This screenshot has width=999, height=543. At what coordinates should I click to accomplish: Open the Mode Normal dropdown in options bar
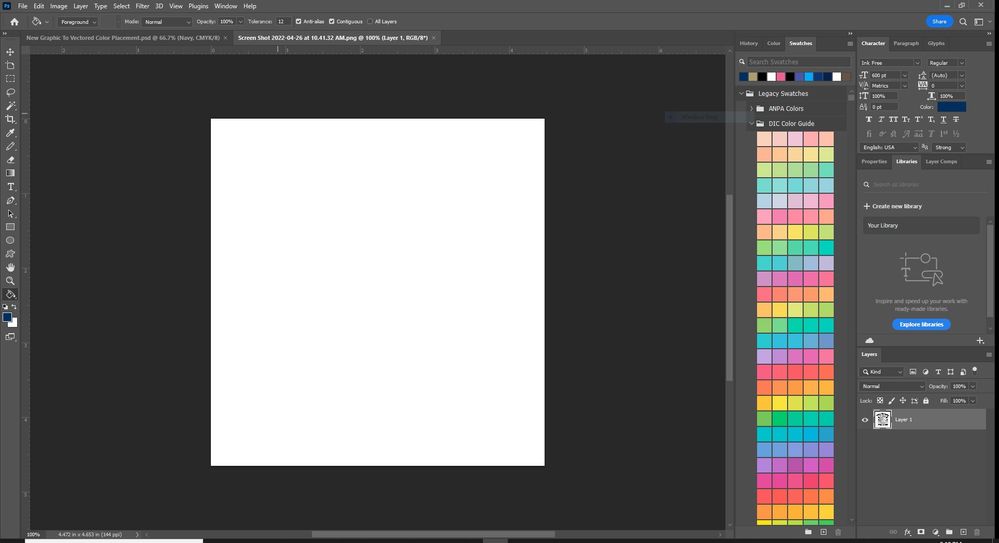click(x=166, y=22)
